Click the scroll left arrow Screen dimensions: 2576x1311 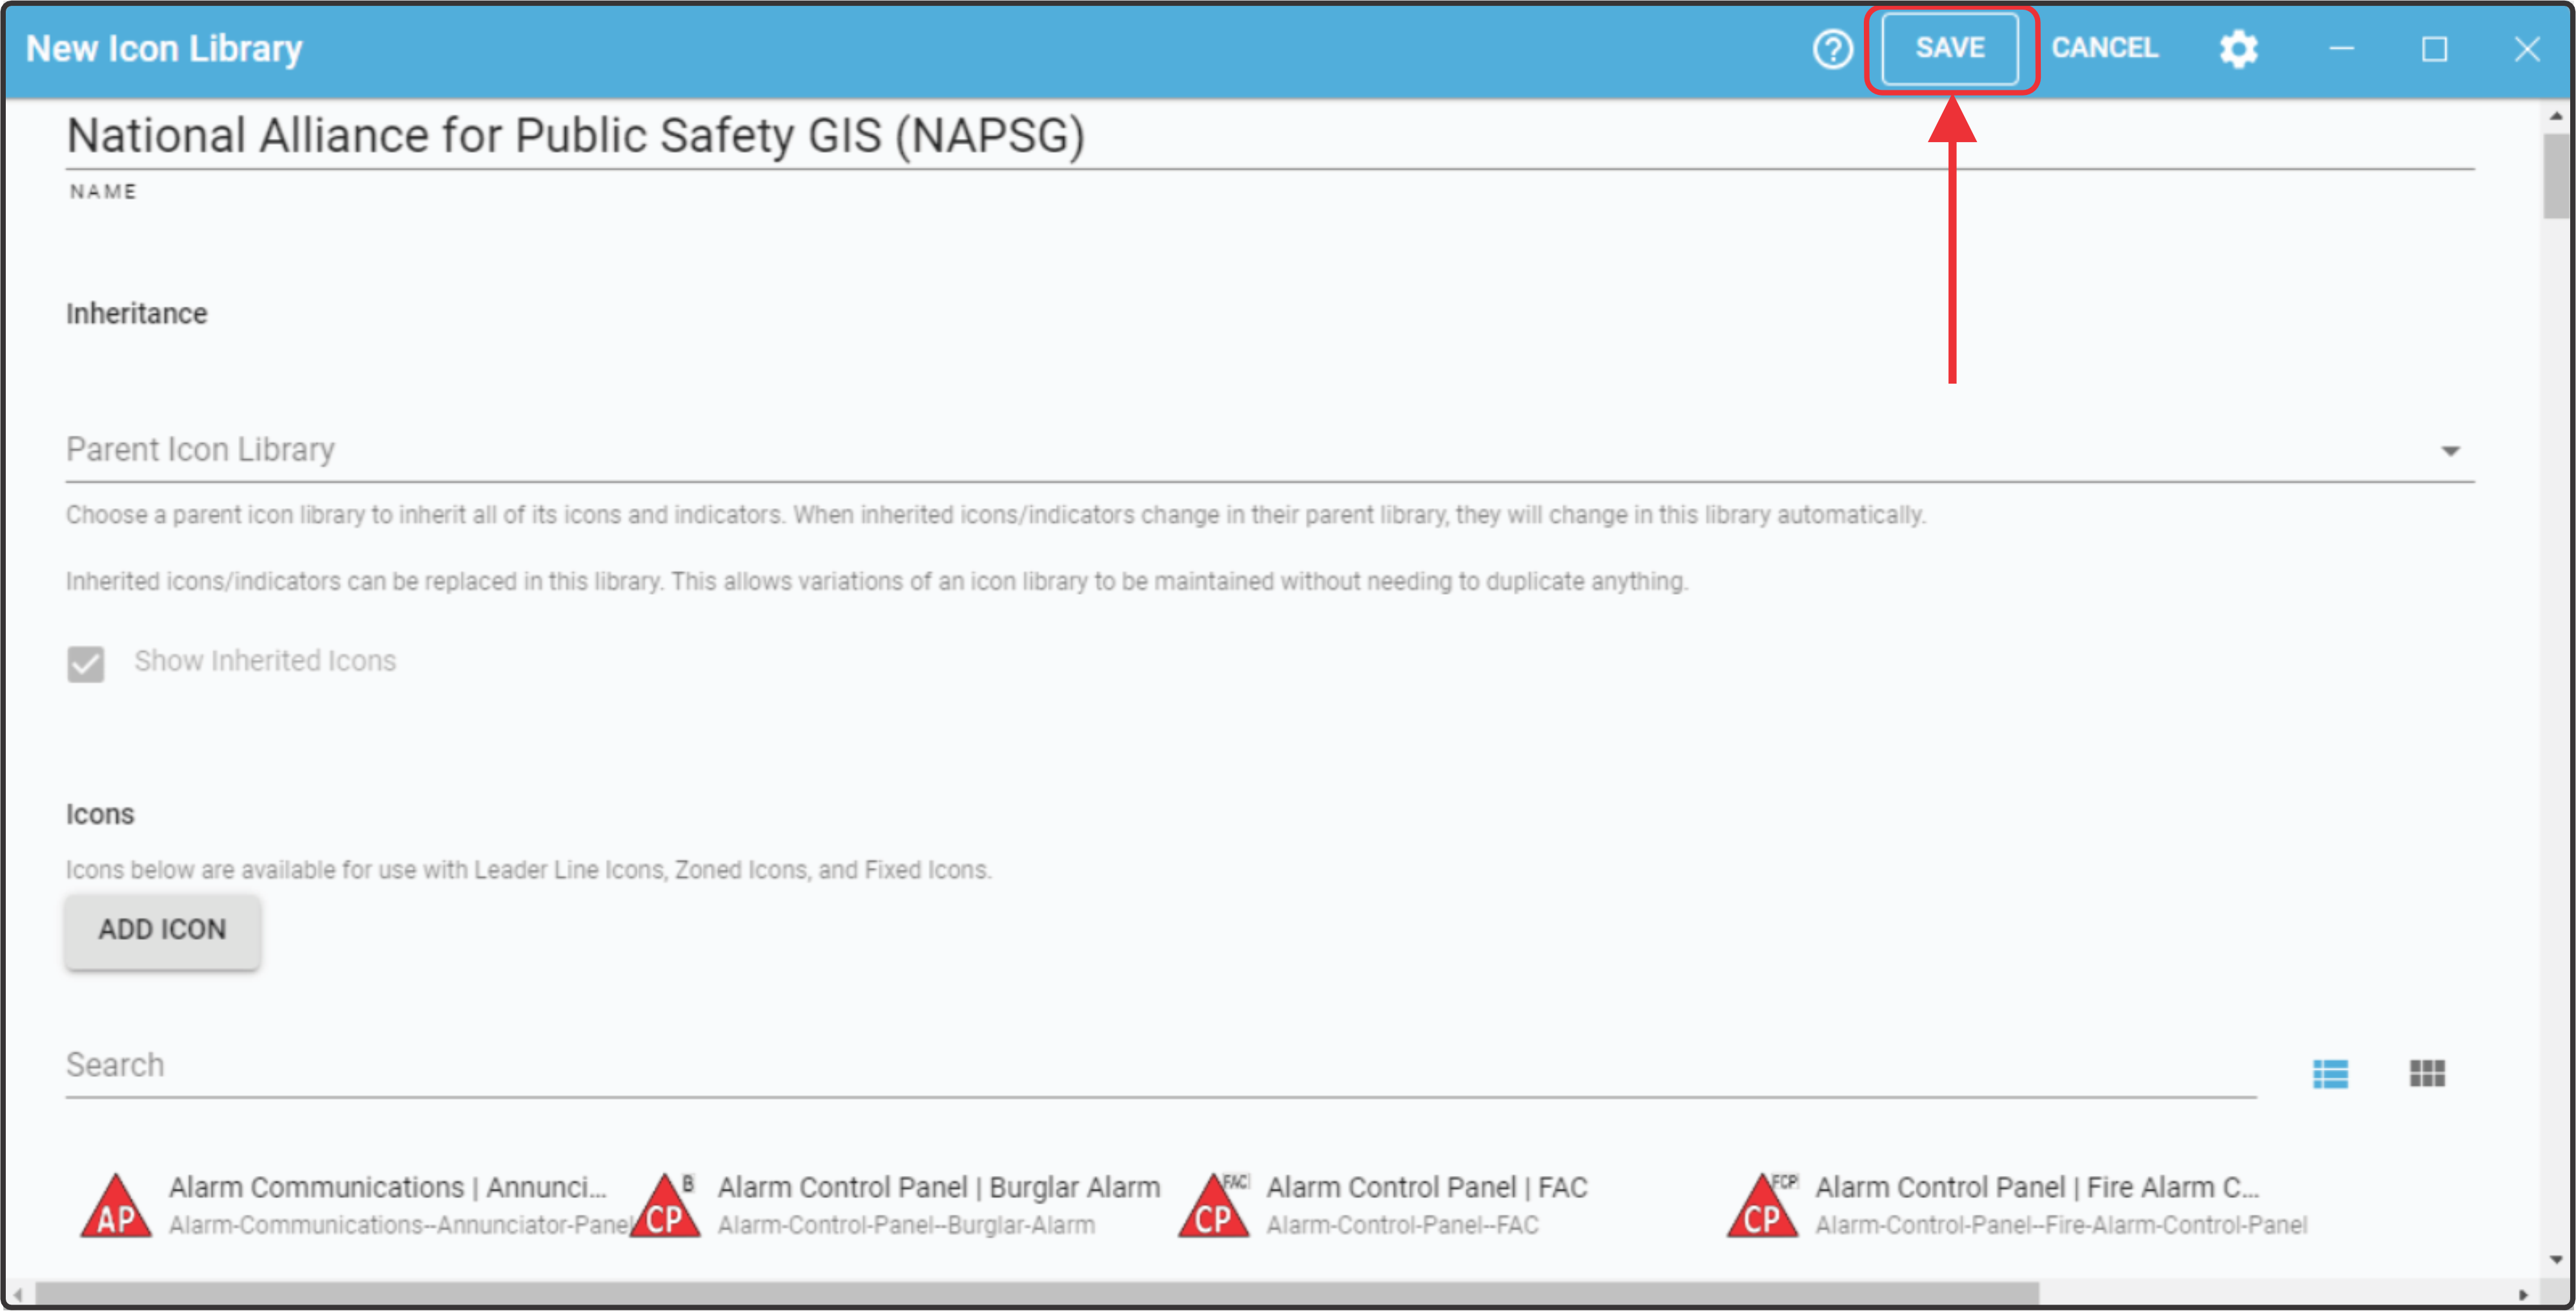18,1294
